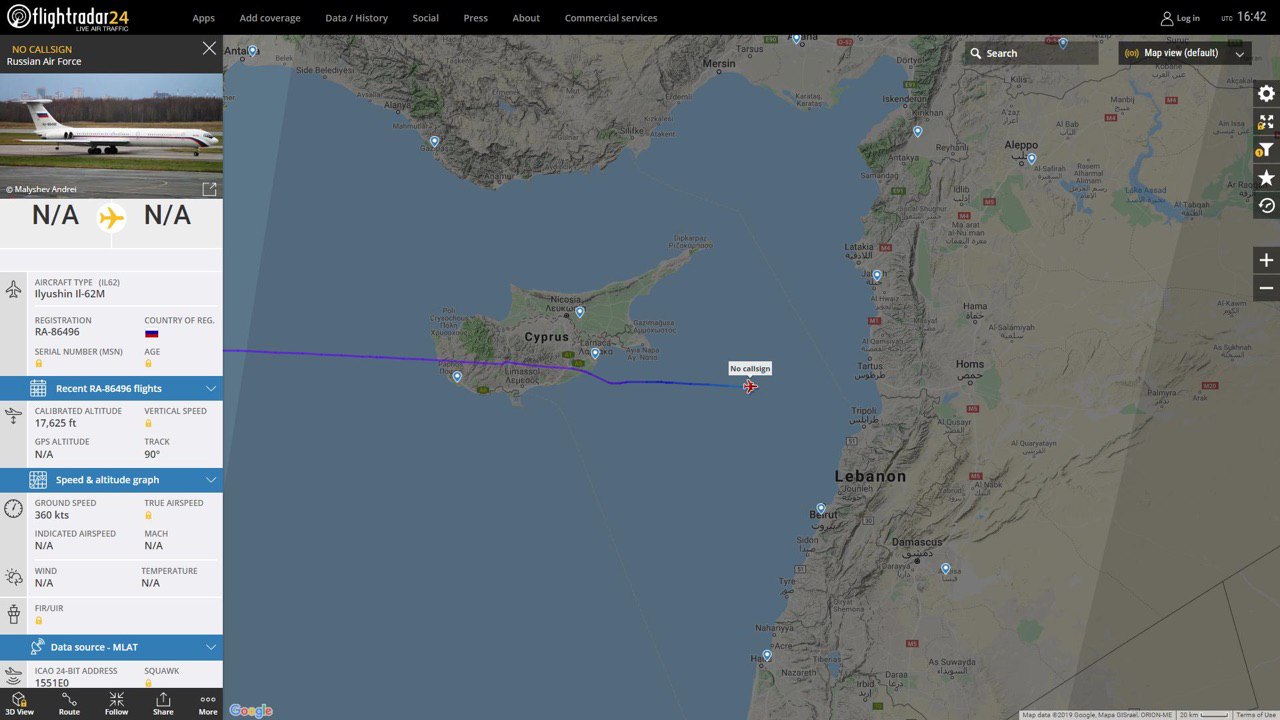The height and width of the screenshot is (720, 1280).
Task: Collapse Data source - MLAT section
Action: (x=111, y=647)
